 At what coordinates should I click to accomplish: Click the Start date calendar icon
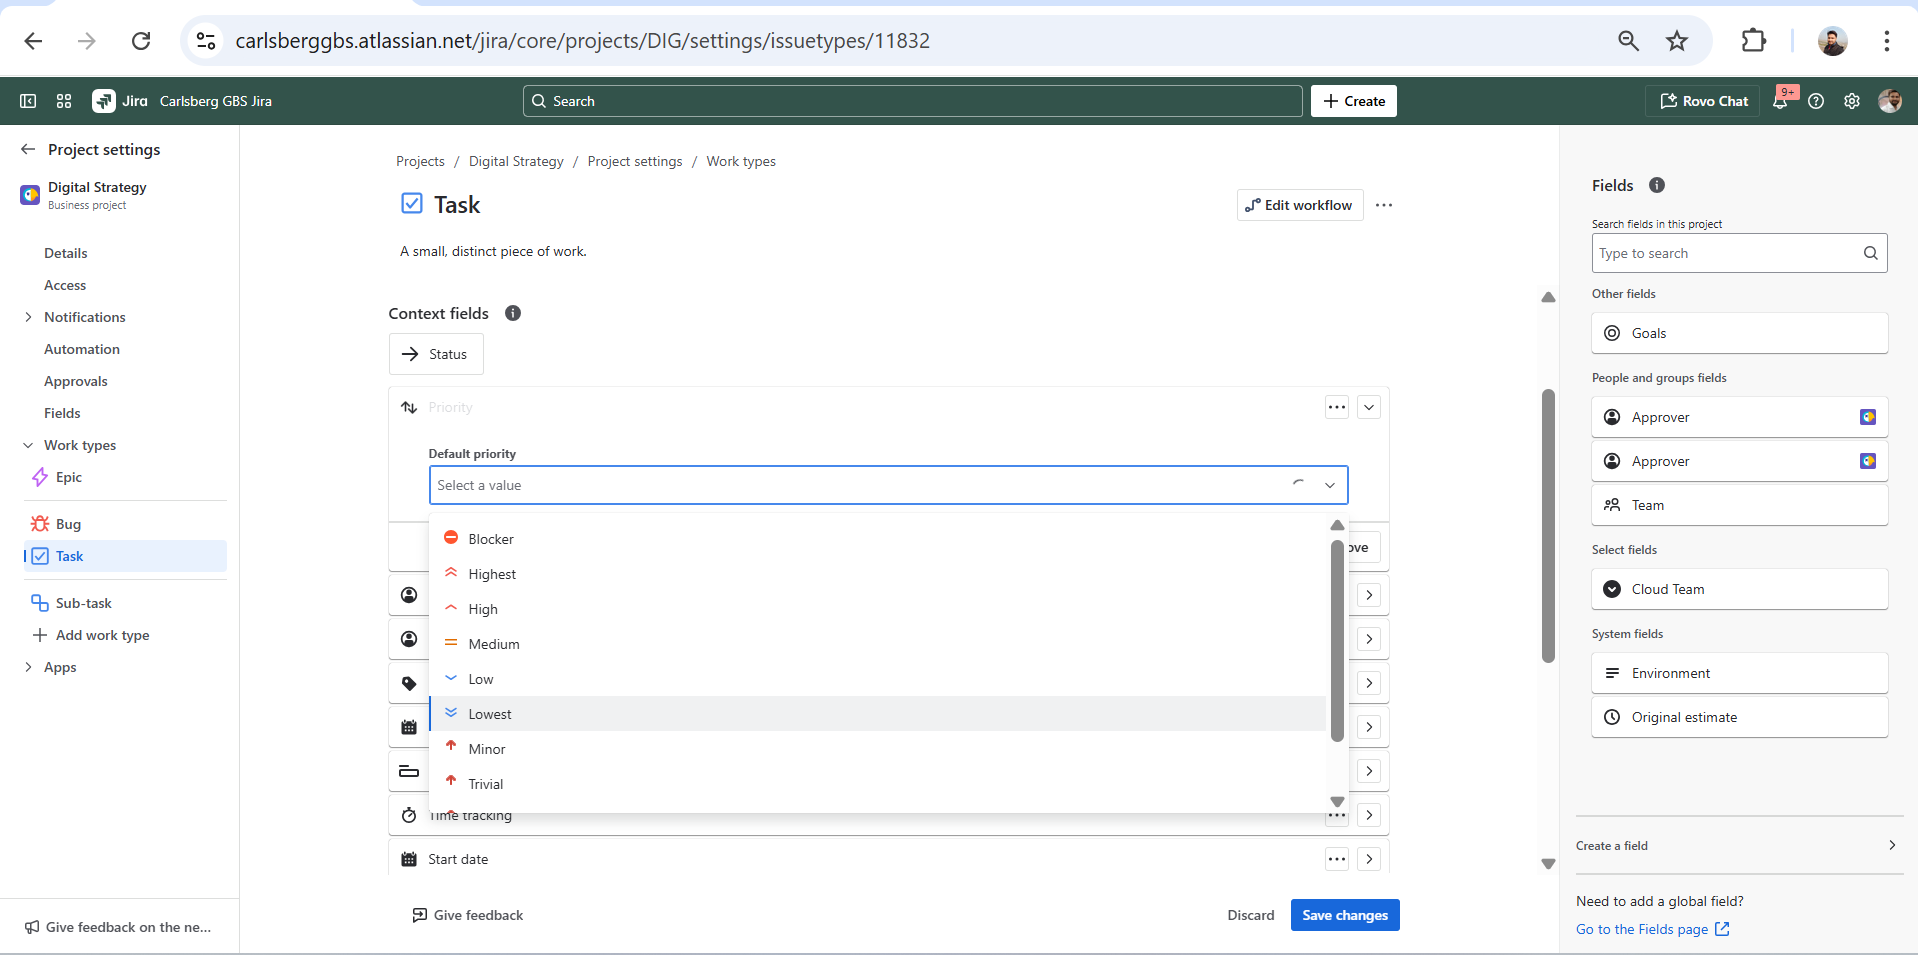[408, 858]
